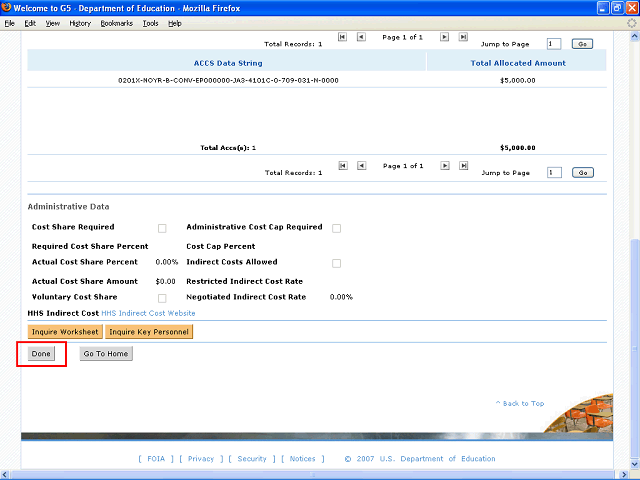This screenshot has height=480, width=640.
Task: Click Go button in lower pager
Action: point(583,173)
